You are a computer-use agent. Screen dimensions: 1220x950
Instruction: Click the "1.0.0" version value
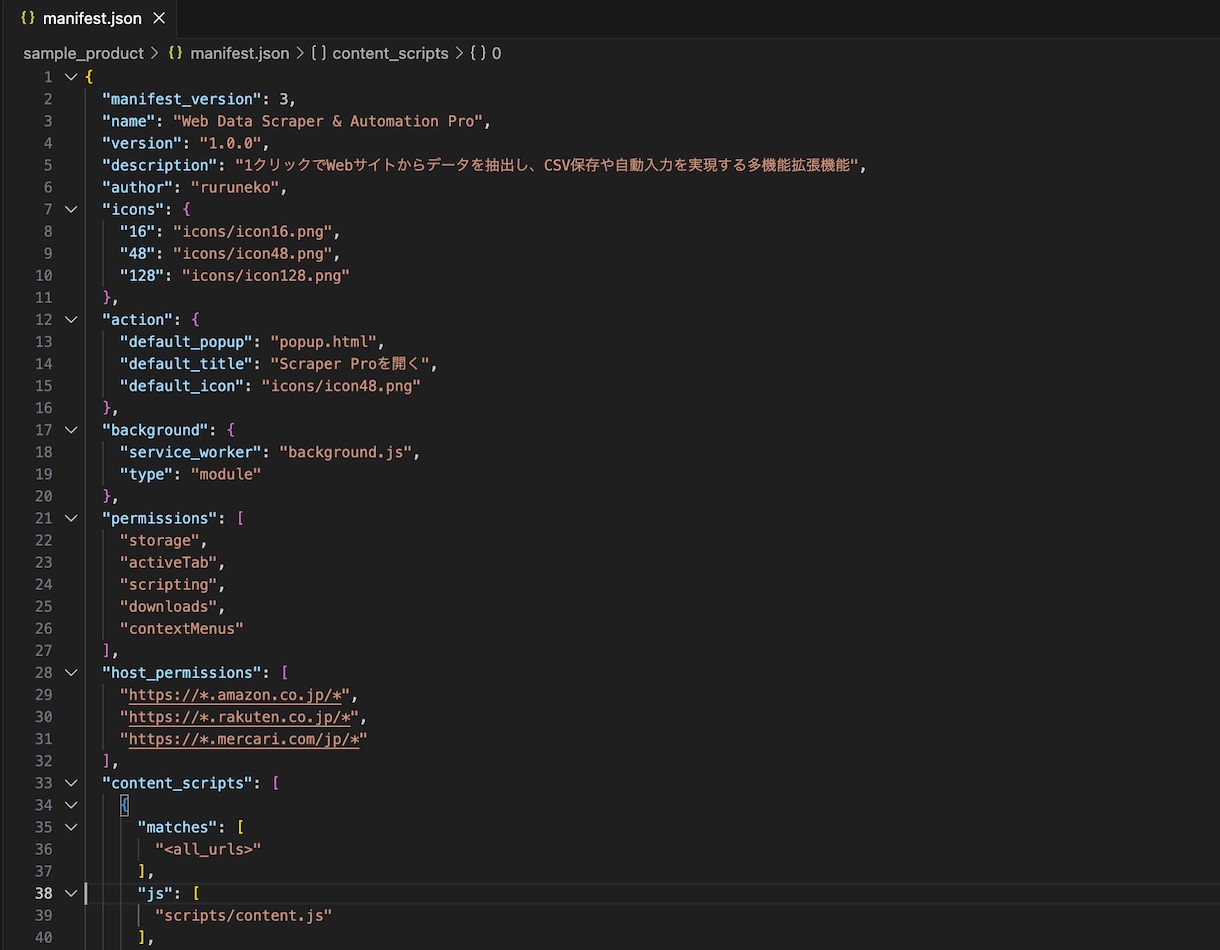pos(230,143)
